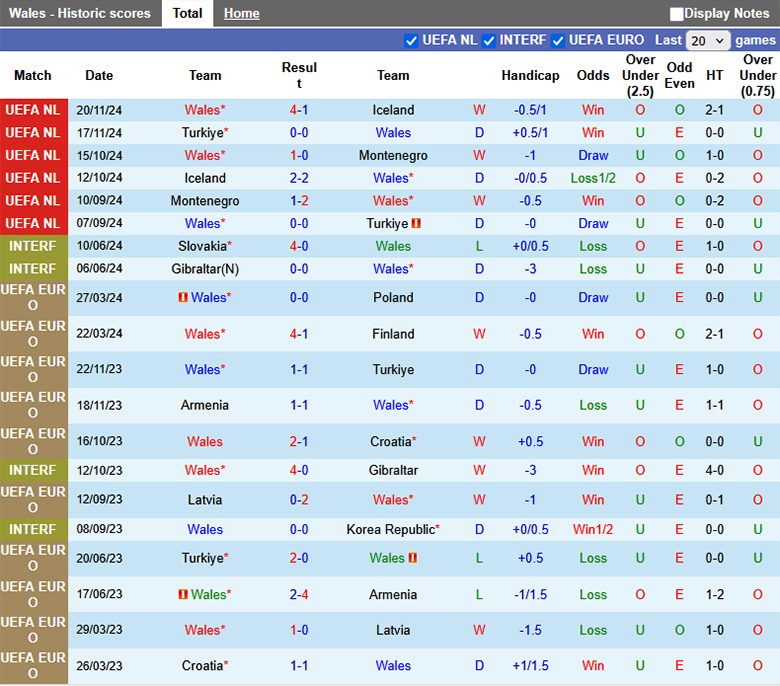The height and width of the screenshot is (686, 780).
Task: Open the Home tab link
Action: pyautogui.click(x=242, y=13)
